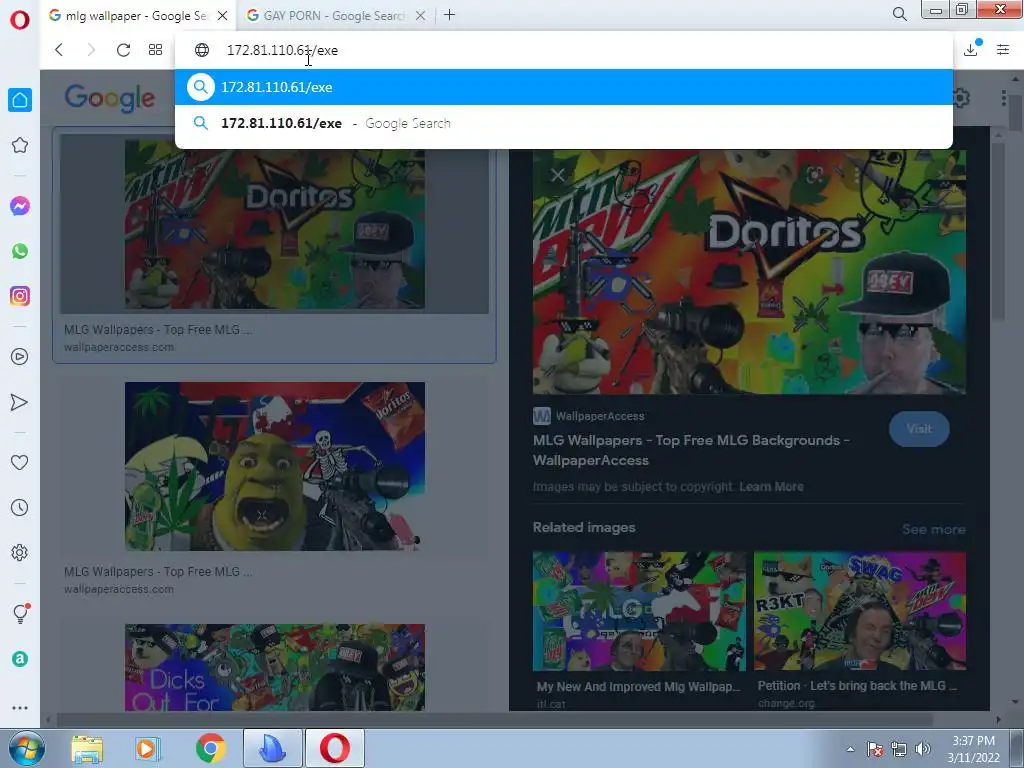Click the tab search magnifier icon
The width and height of the screenshot is (1024, 768).
899,14
